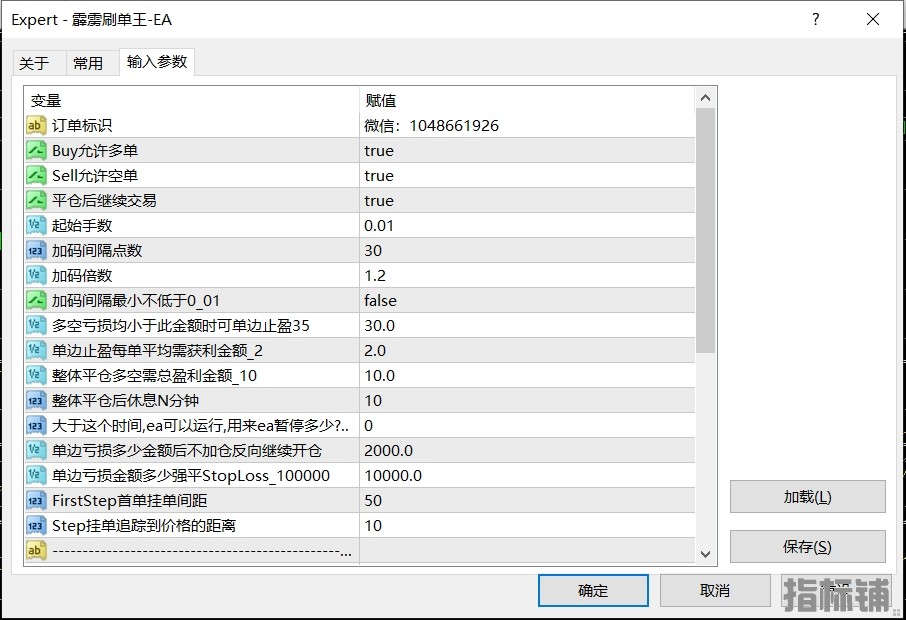
Task: Click the integer icon beside Step挂单追踪到价格的距离
Action: coord(36,525)
